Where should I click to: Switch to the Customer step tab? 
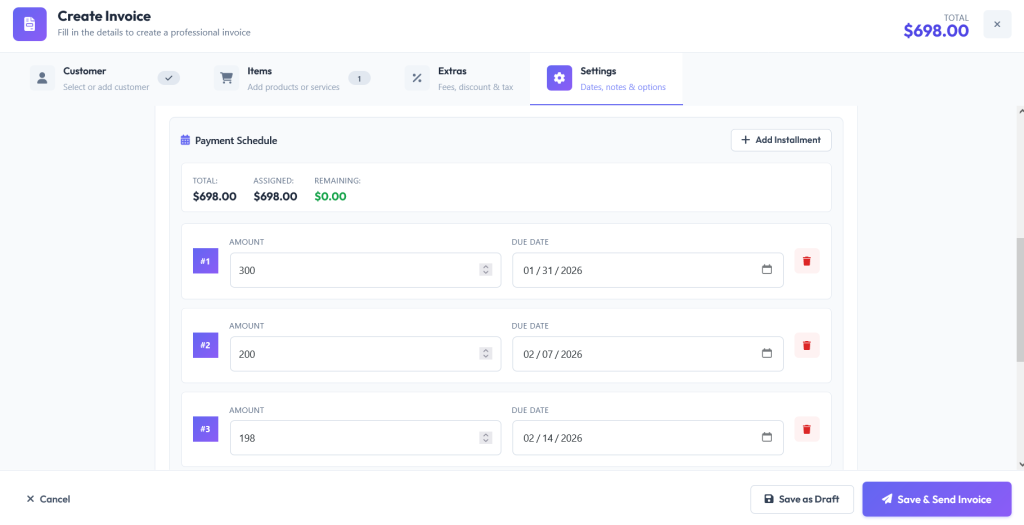[x=104, y=78]
